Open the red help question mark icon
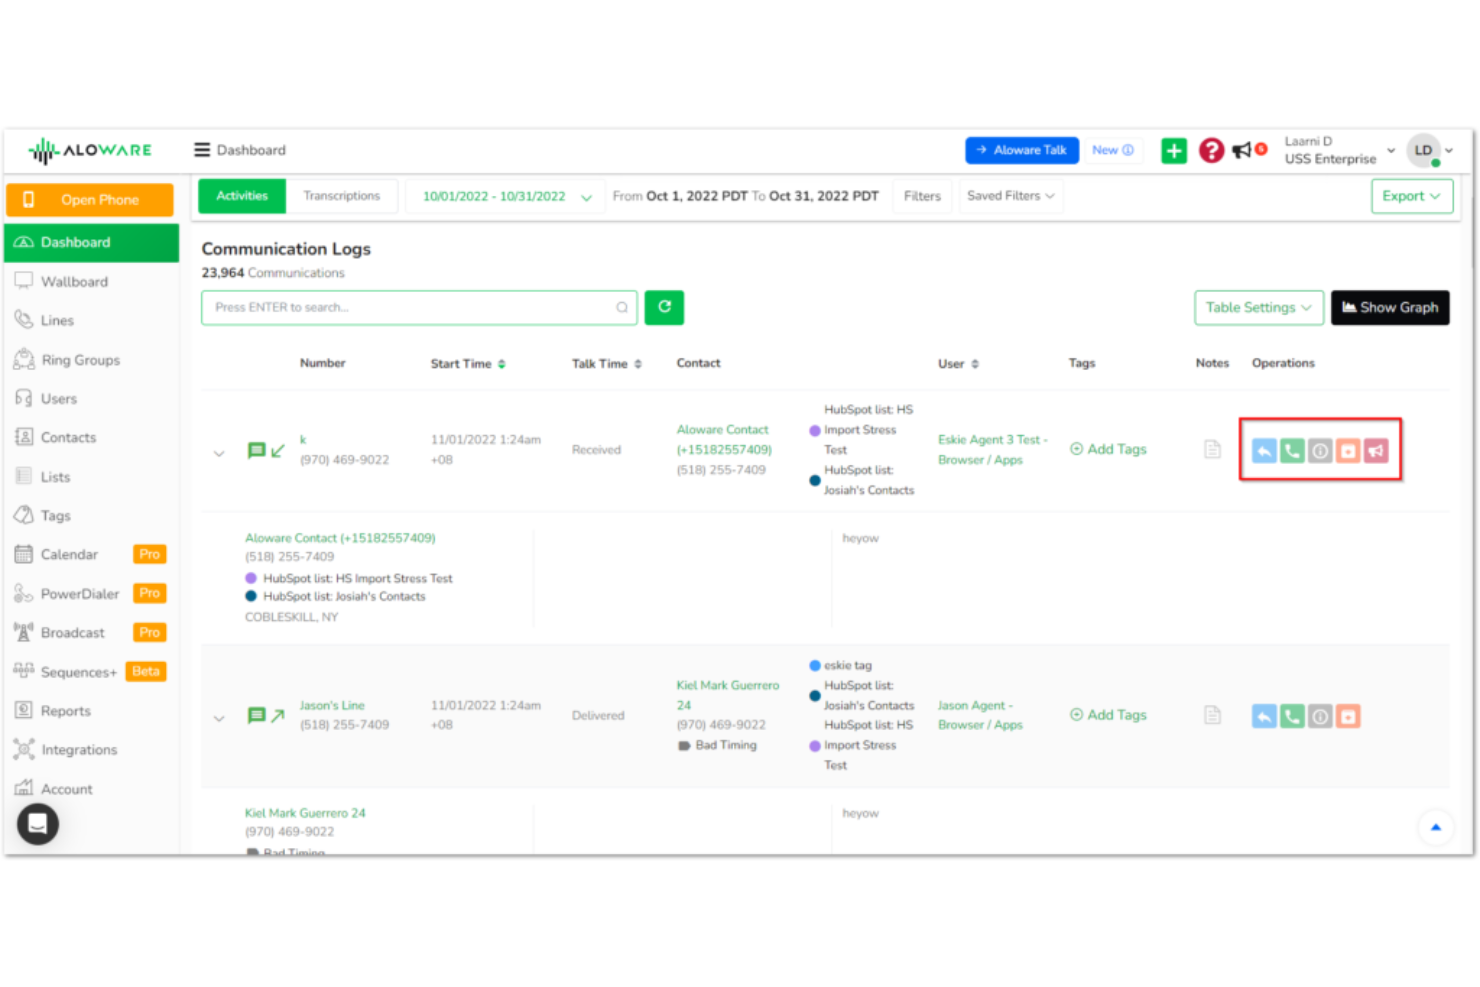This screenshot has height=987, width=1480. click(x=1211, y=150)
